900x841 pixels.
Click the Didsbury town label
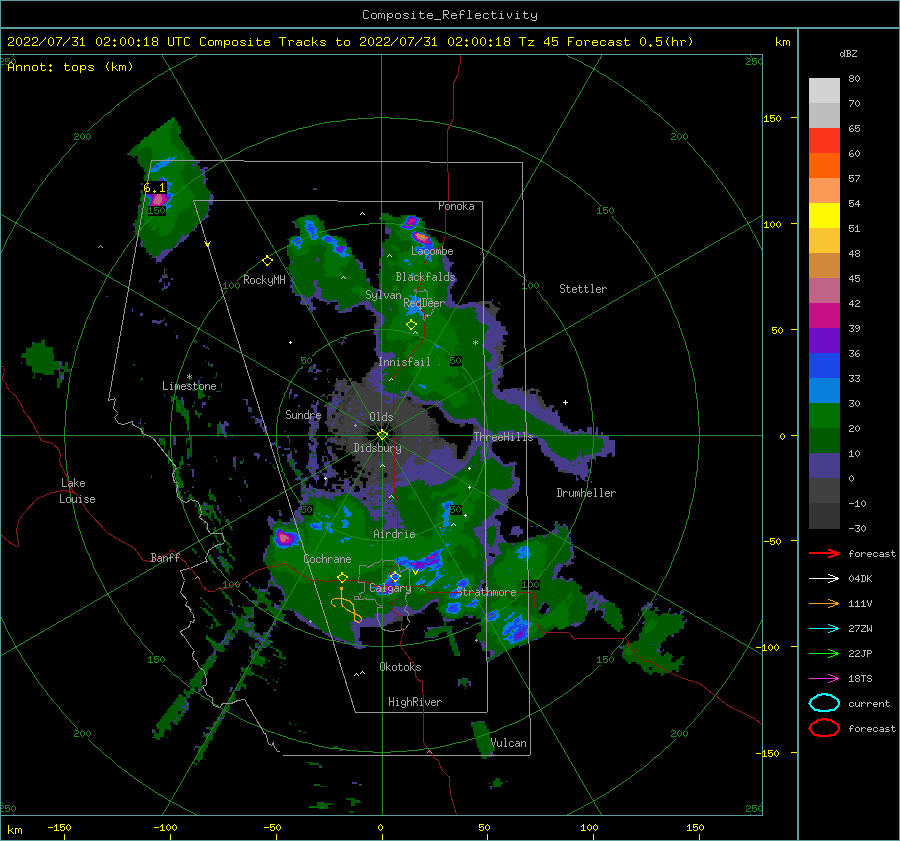coord(378,448)
